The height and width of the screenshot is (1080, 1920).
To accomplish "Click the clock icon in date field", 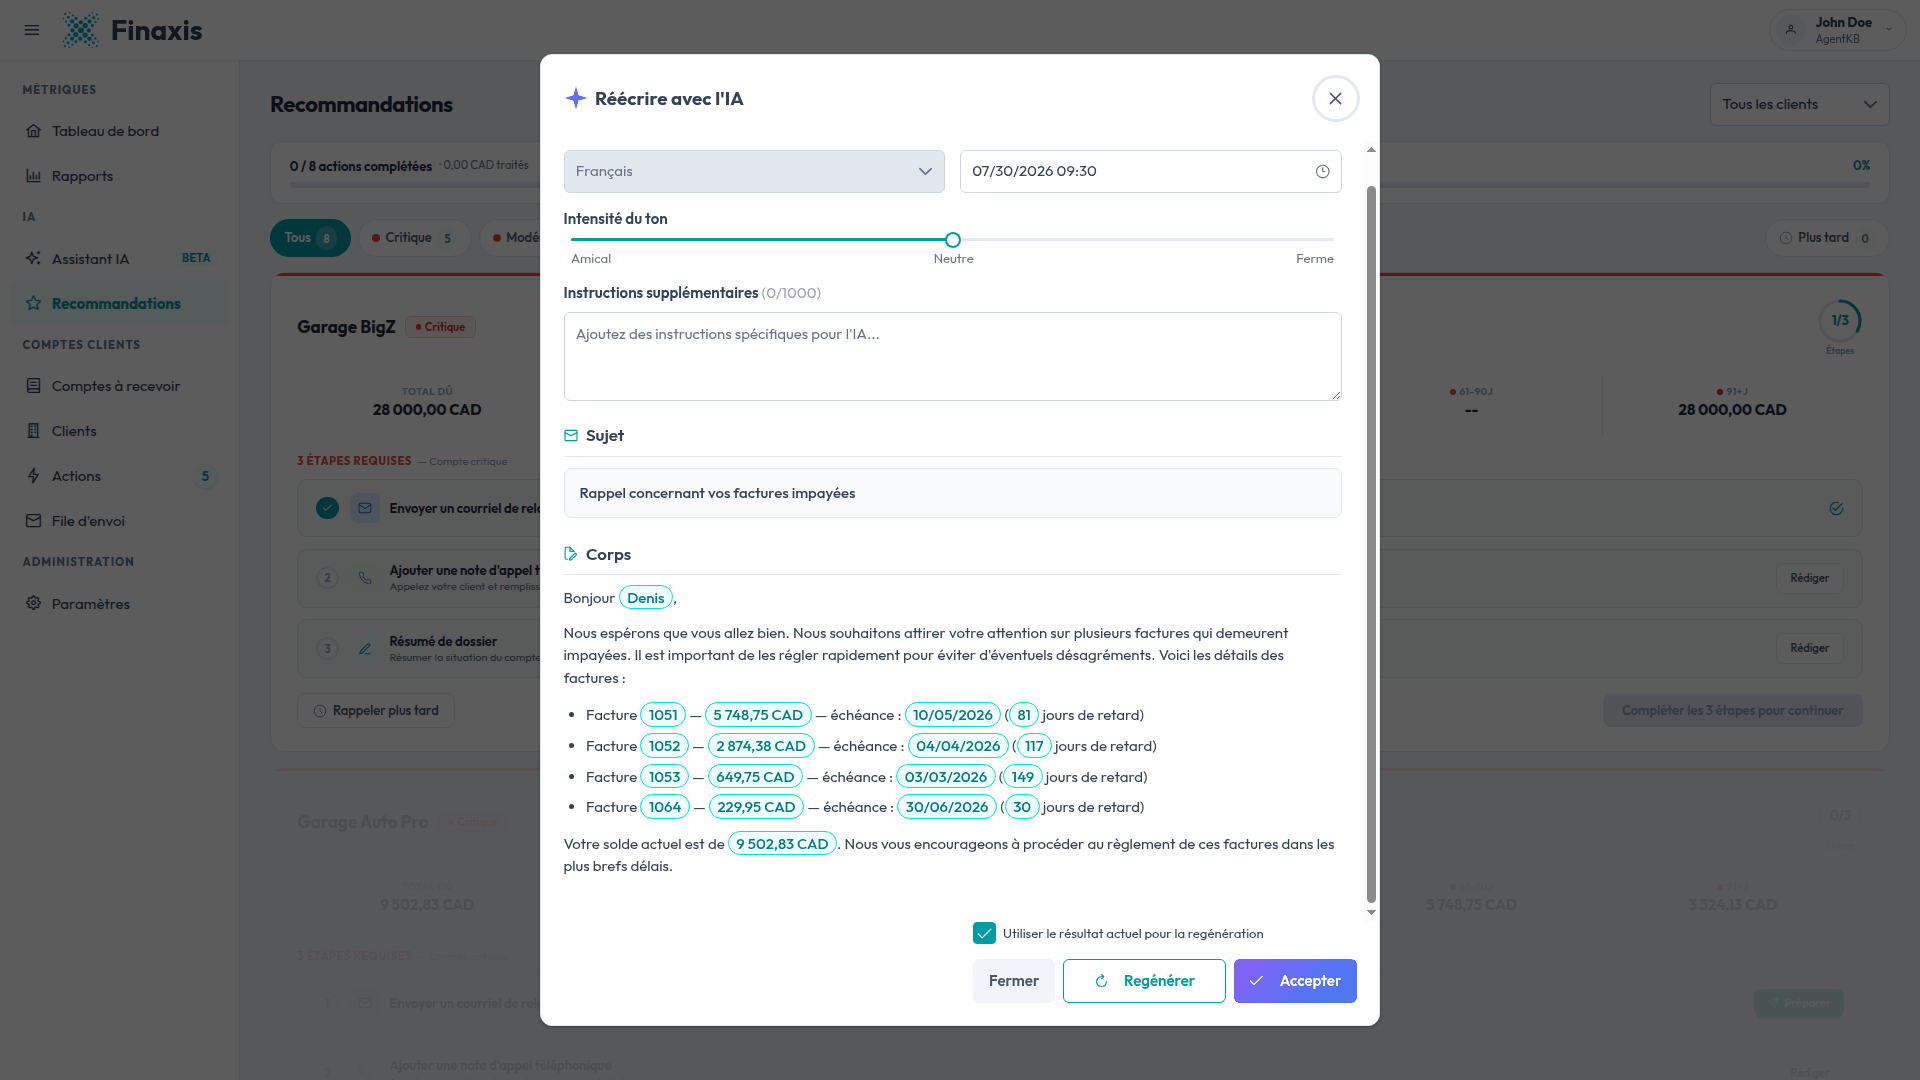I will [1322, 172].
